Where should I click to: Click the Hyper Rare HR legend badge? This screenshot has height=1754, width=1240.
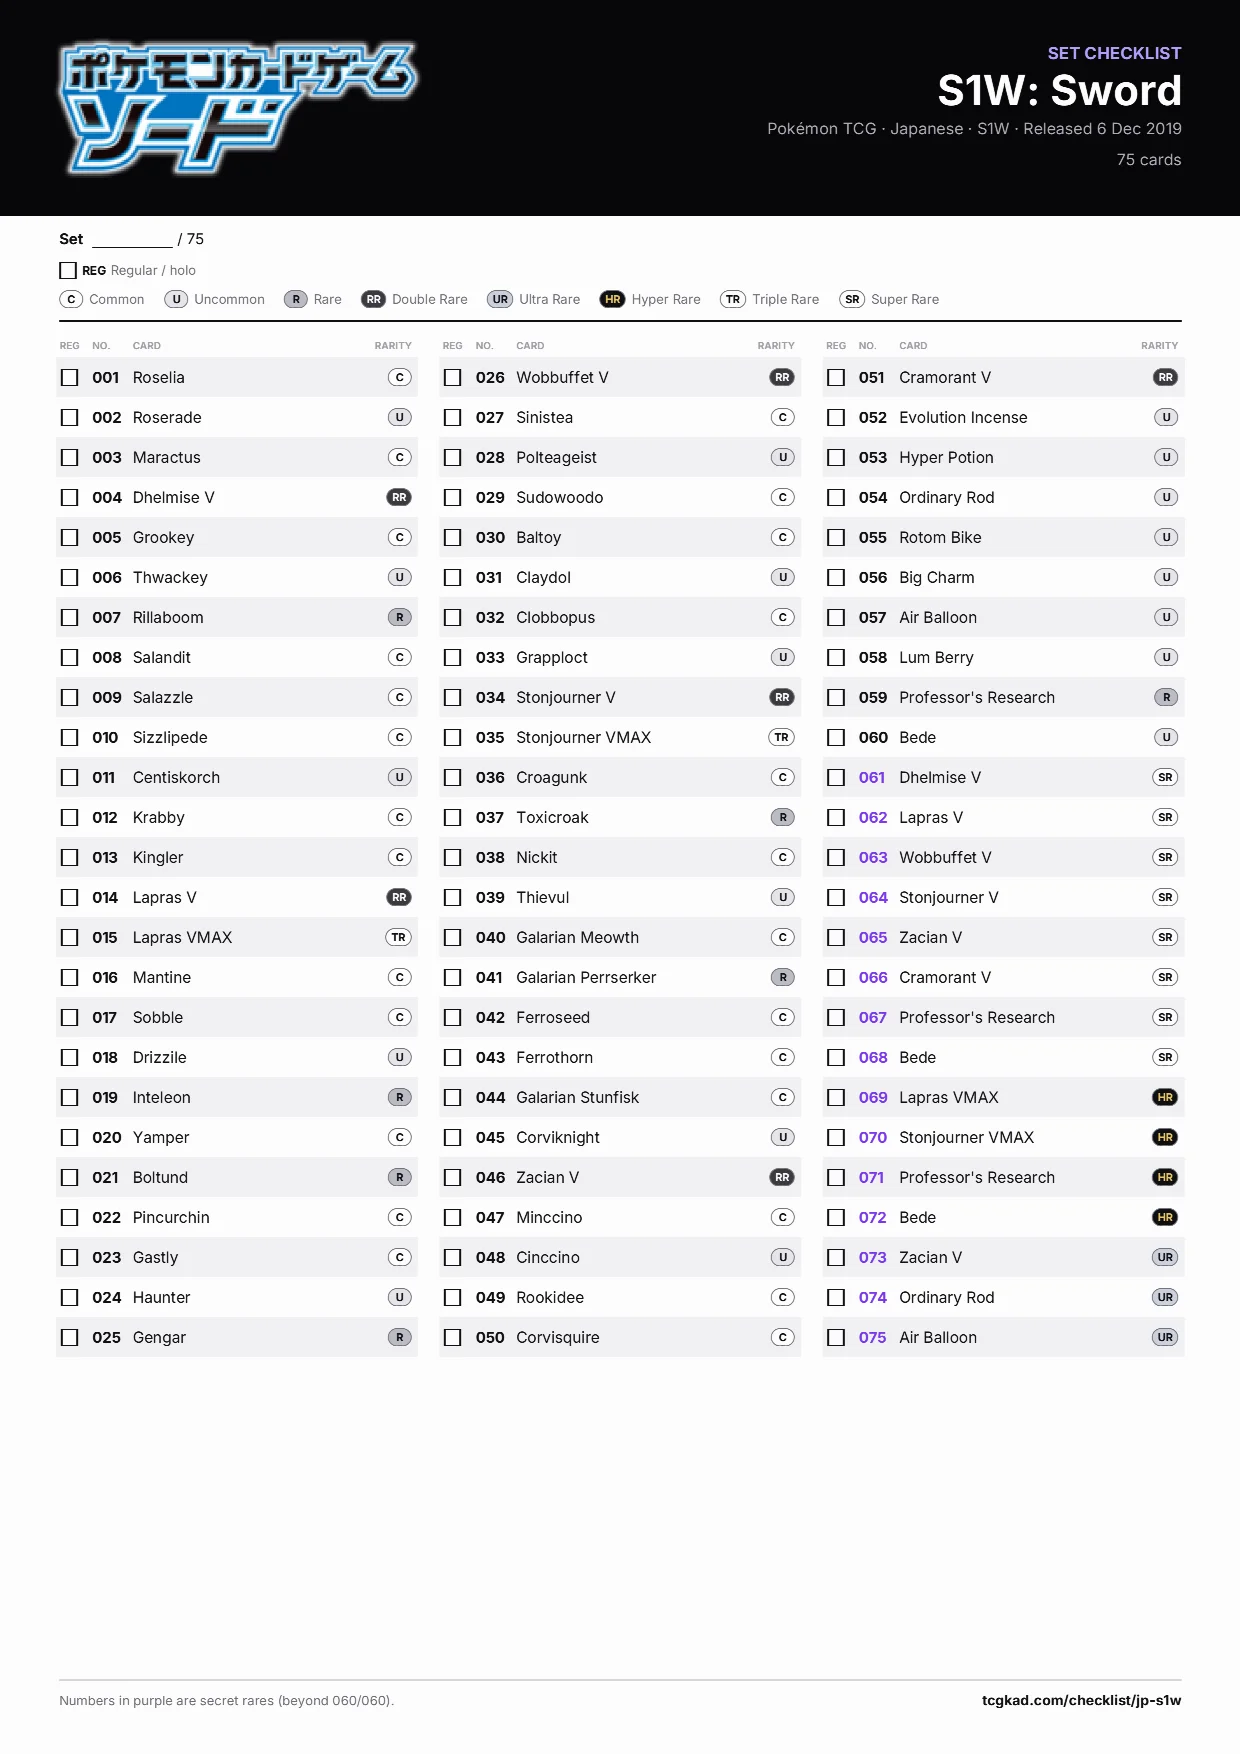pyautogui.click(x=613, y=299)
